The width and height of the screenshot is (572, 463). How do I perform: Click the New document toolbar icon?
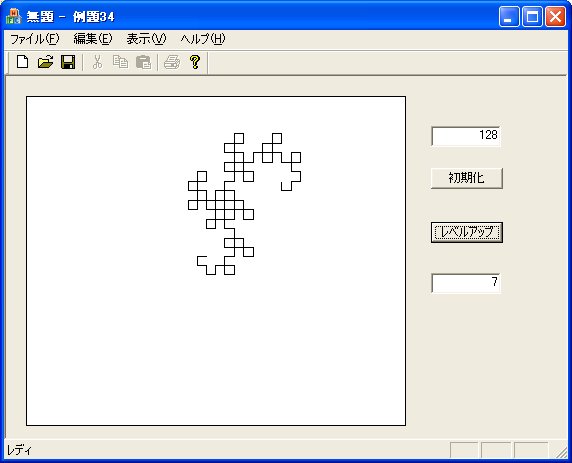click(23, 62)
